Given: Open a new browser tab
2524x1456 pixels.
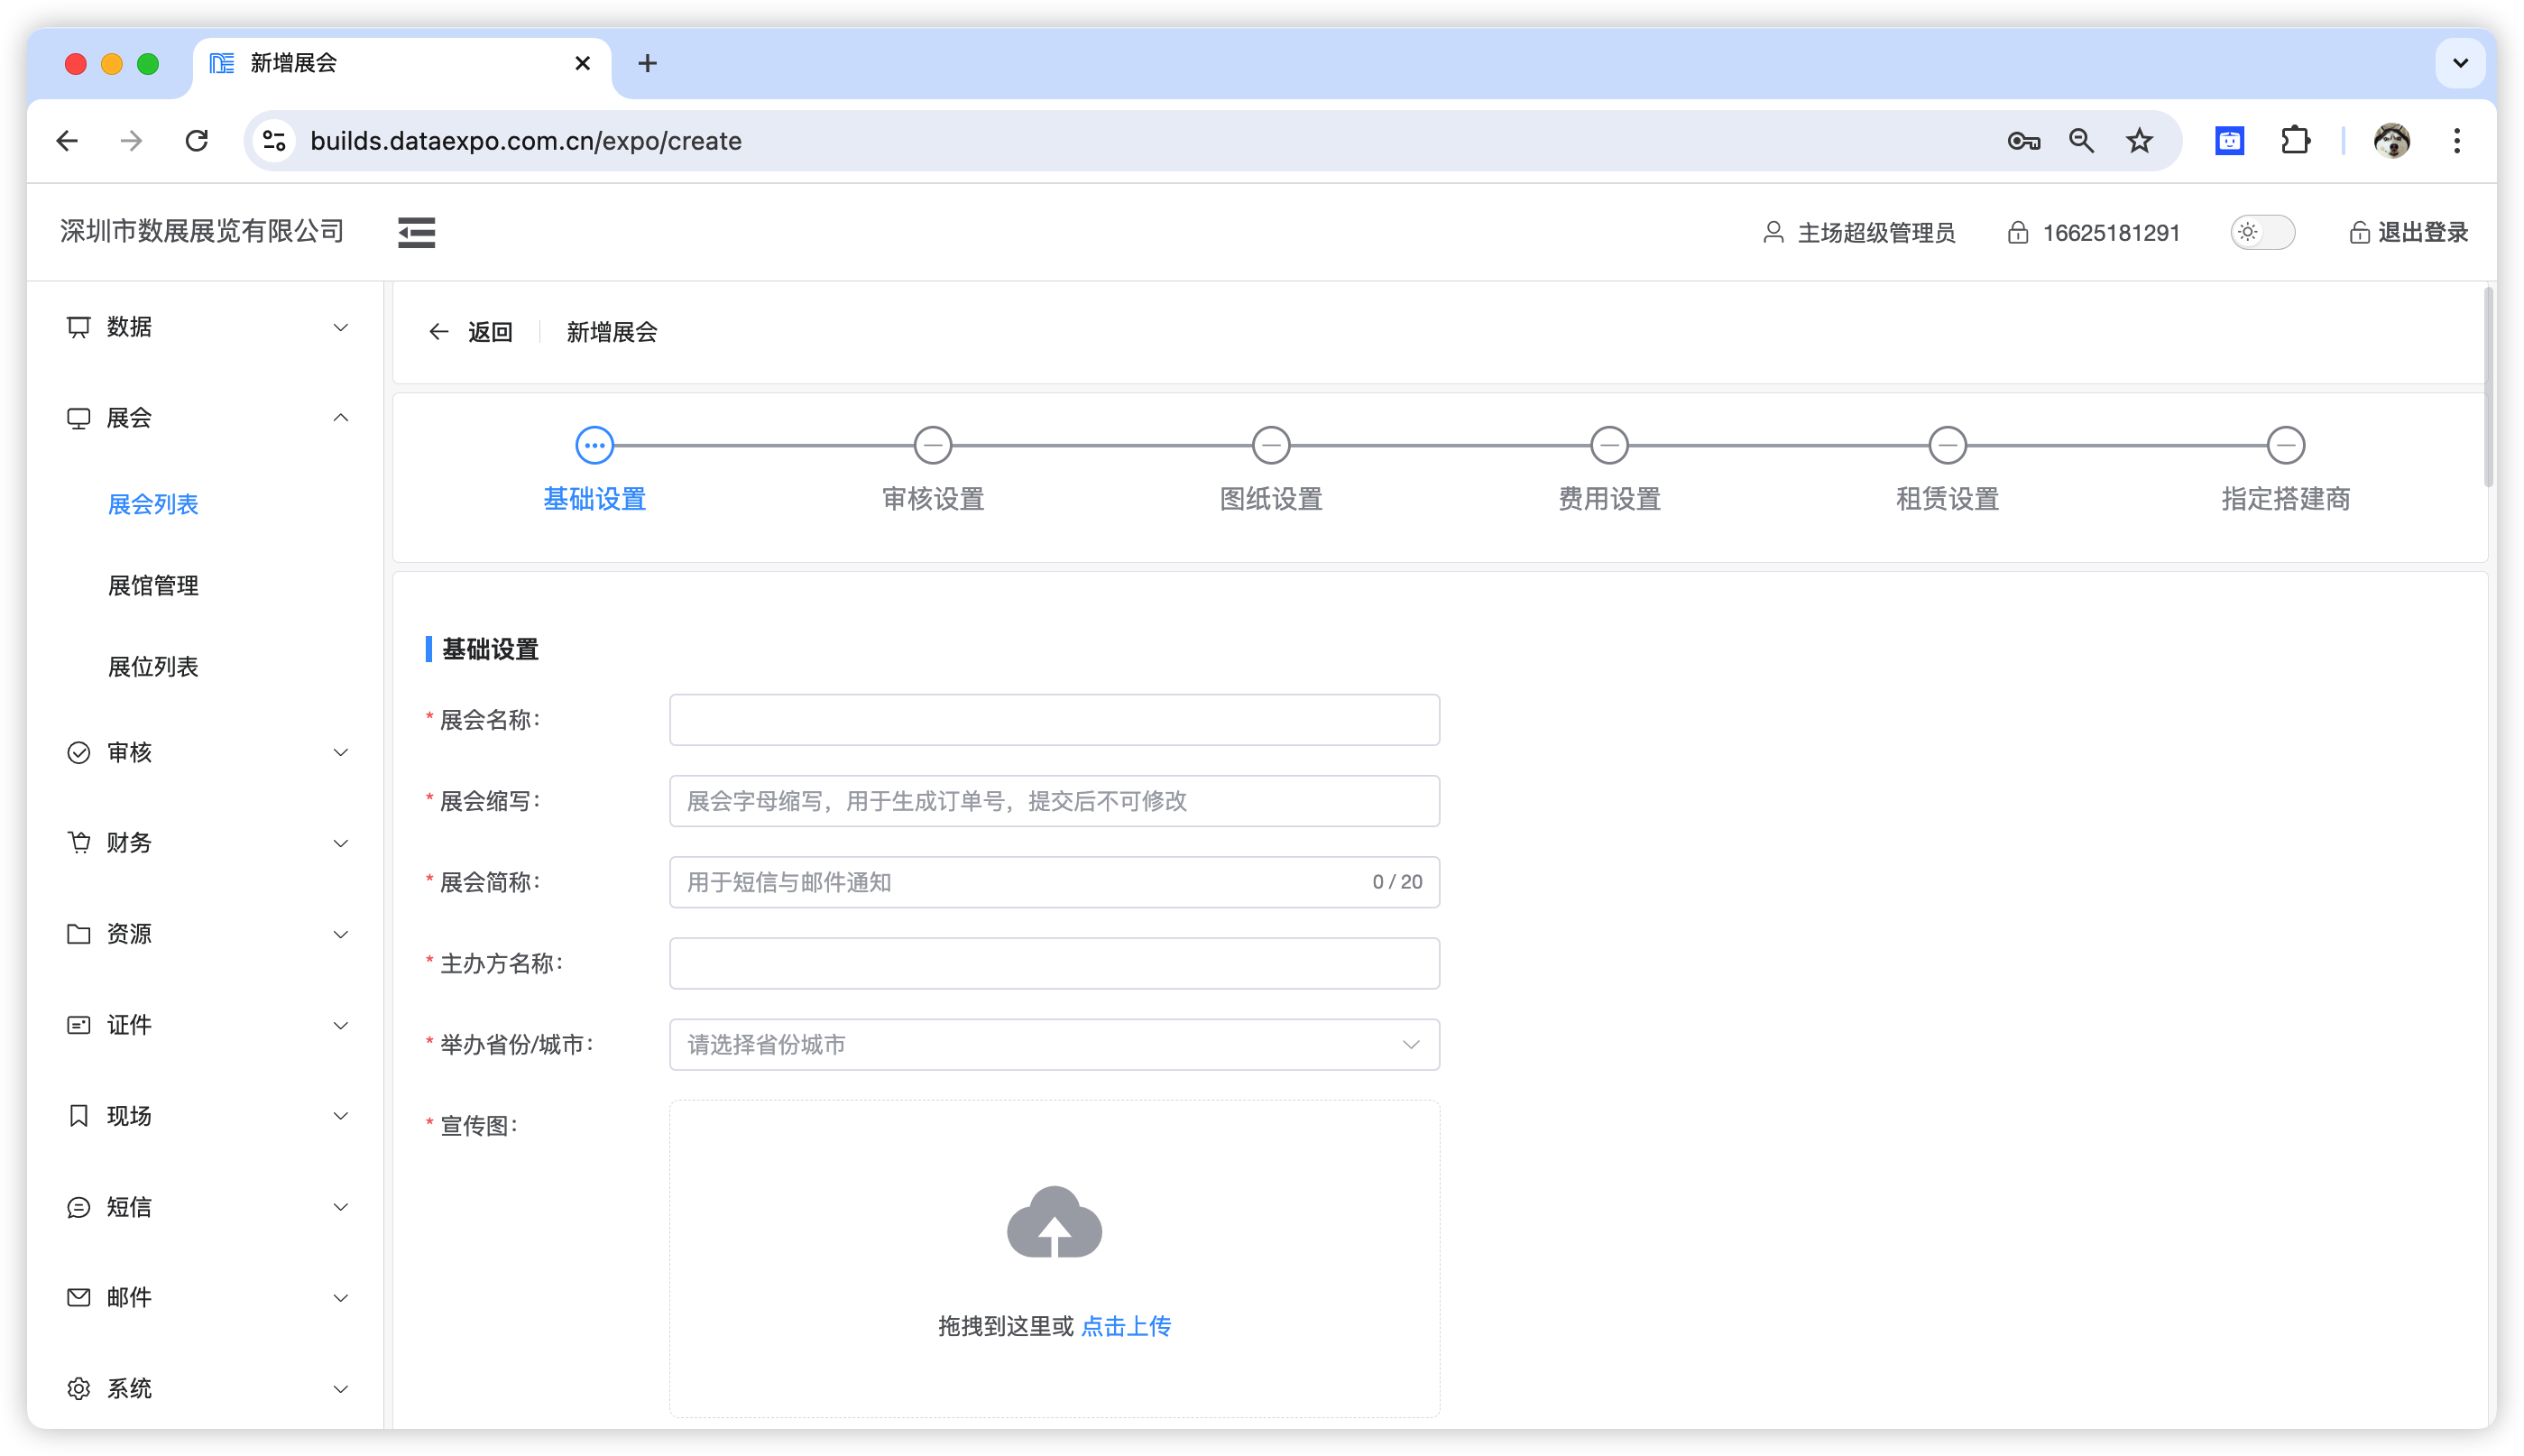Looking at the screenshot, I should [647, 63].
